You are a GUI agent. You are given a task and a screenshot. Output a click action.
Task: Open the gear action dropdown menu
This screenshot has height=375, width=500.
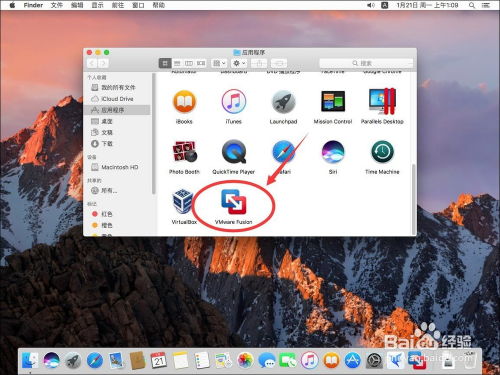[x=239, y=63]
